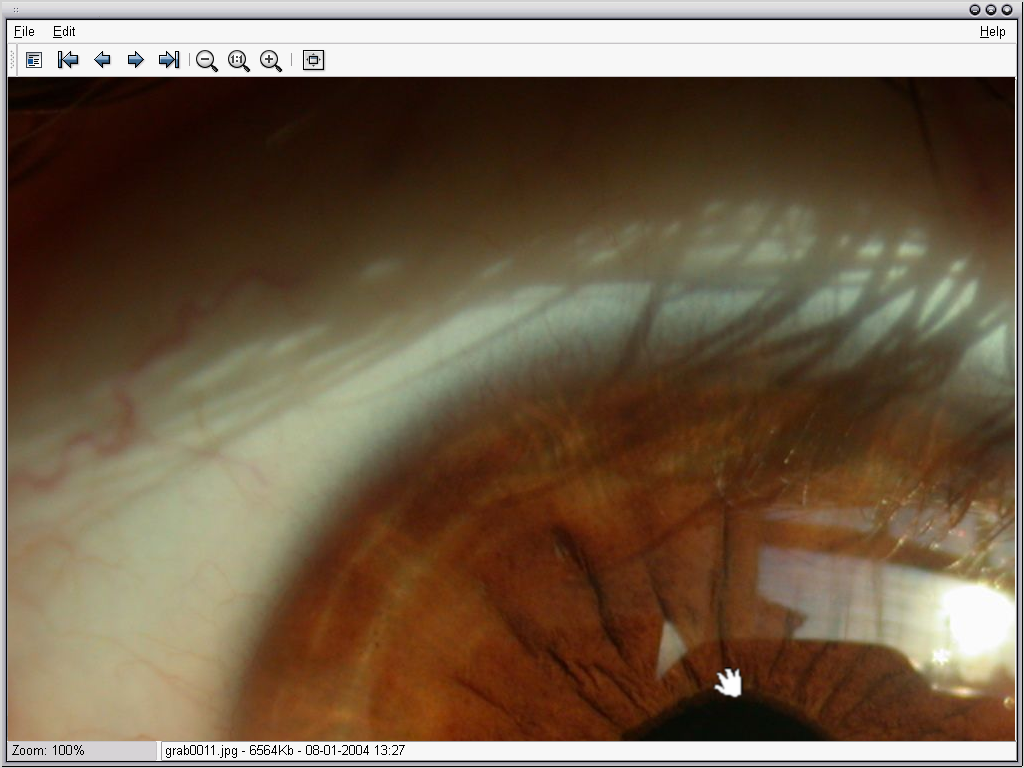Zoom out with the minus magnifier
The image size is (1024, 768).
[x=206, y=61]
